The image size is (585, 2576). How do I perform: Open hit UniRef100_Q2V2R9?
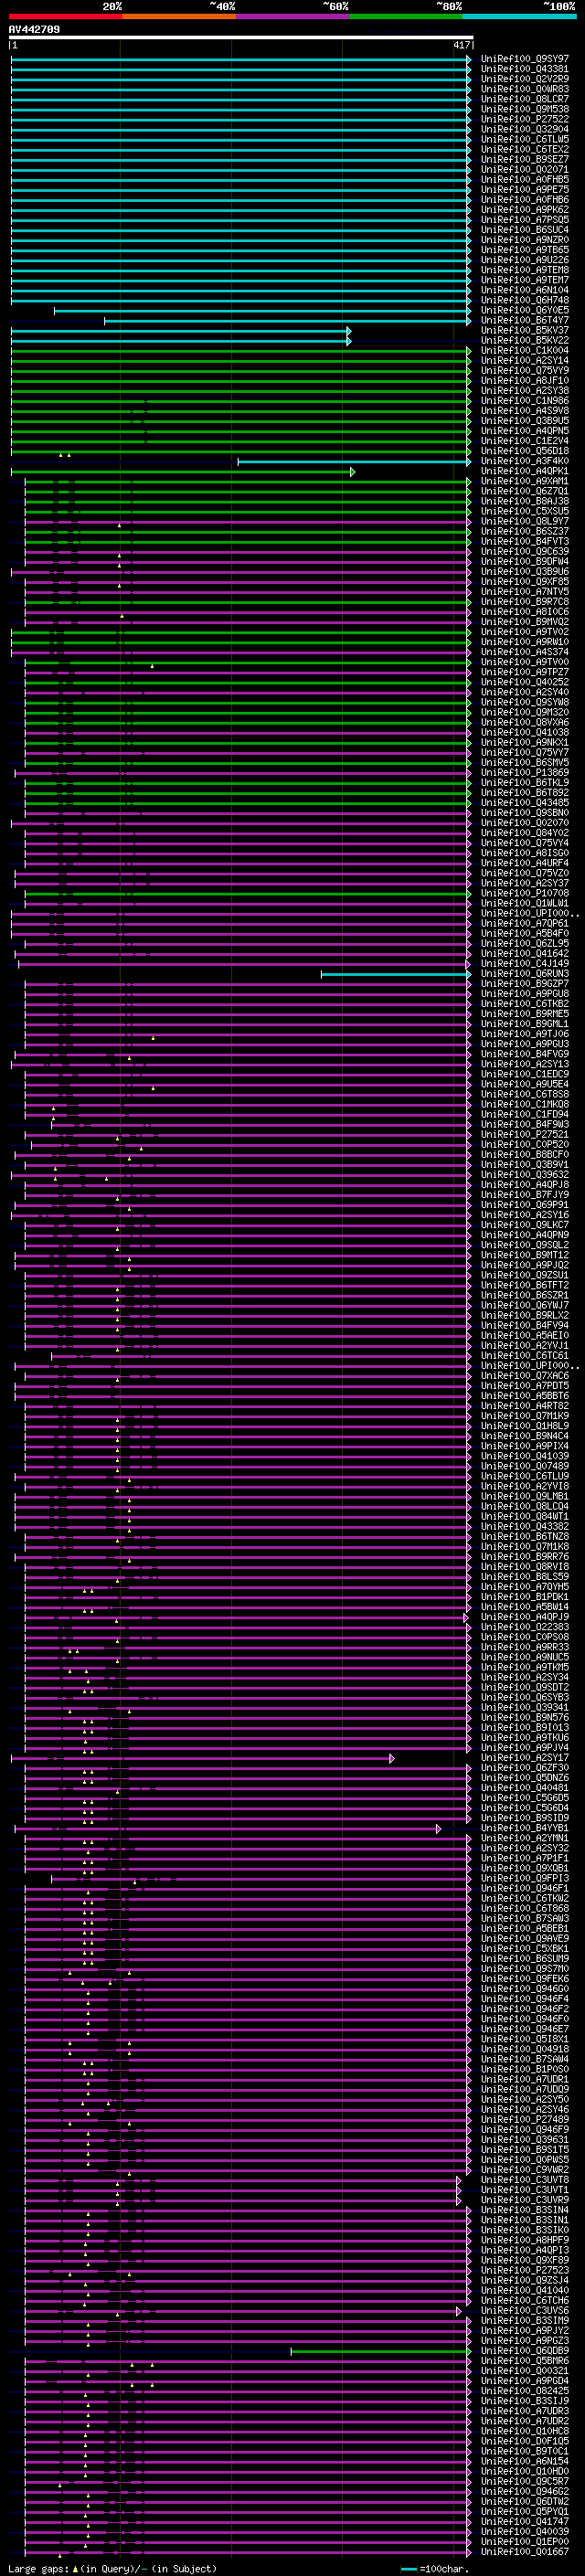coord(524,79)
